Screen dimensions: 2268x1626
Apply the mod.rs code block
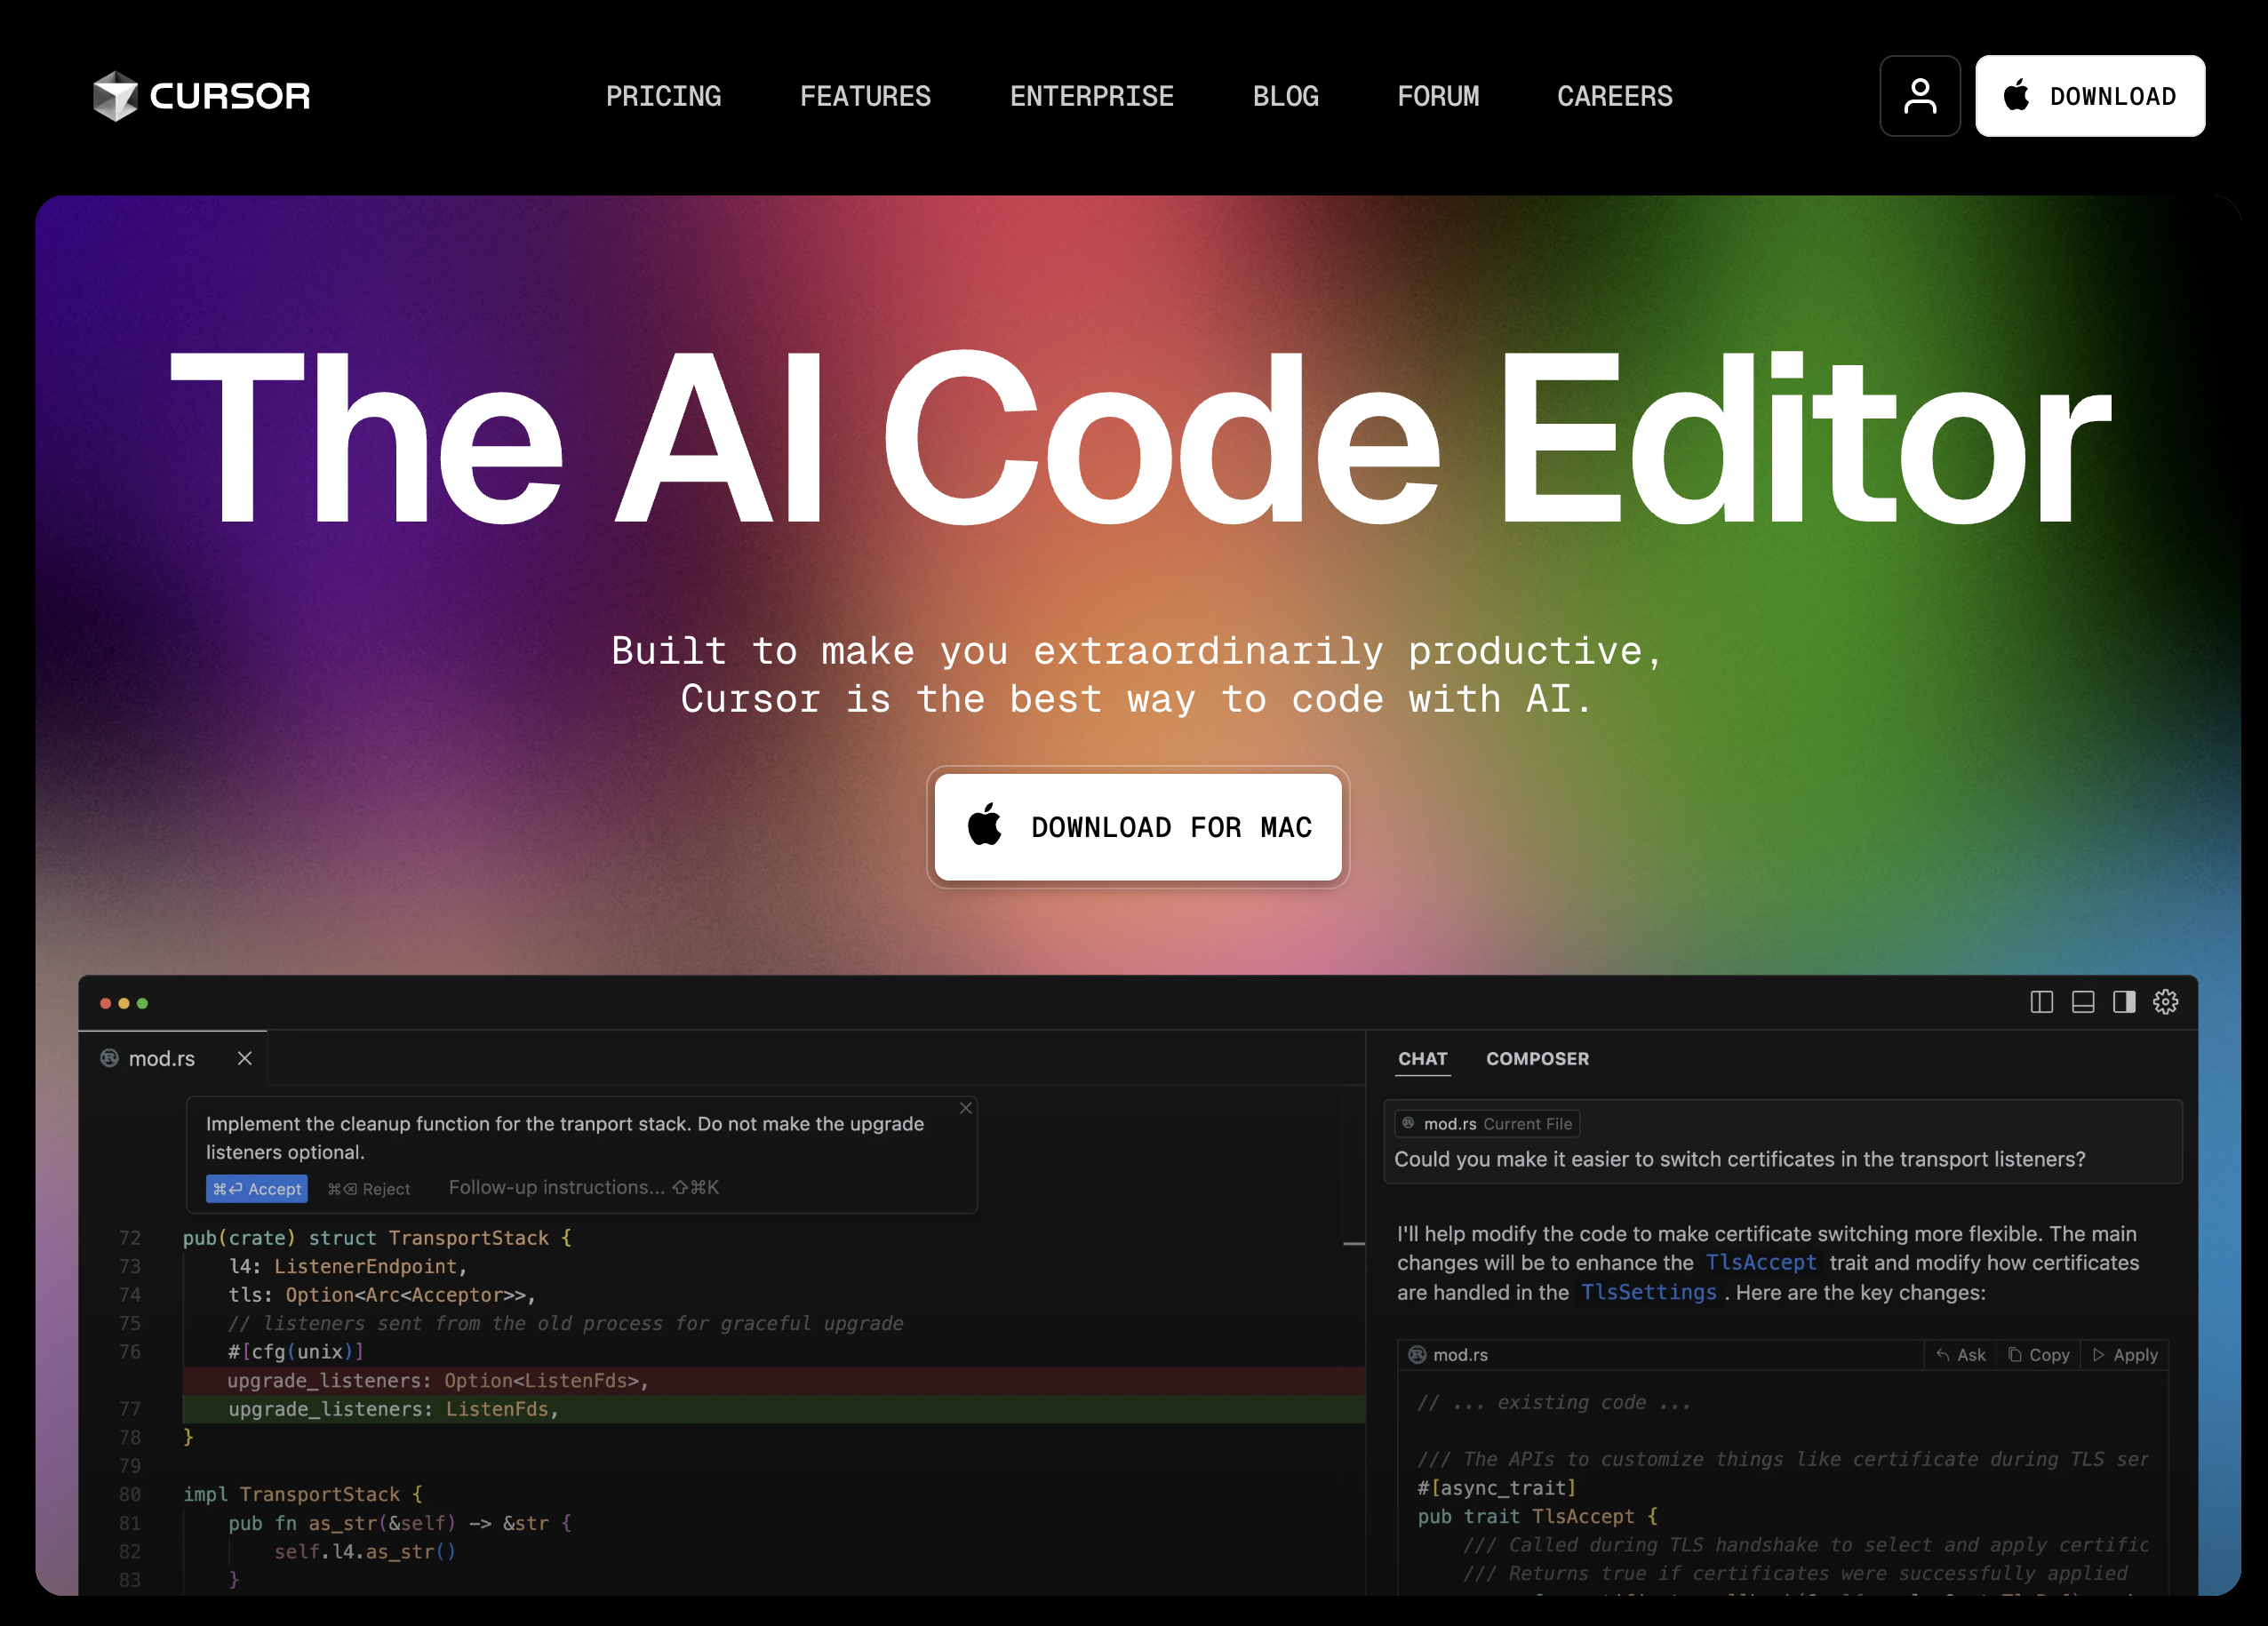2125,1355
